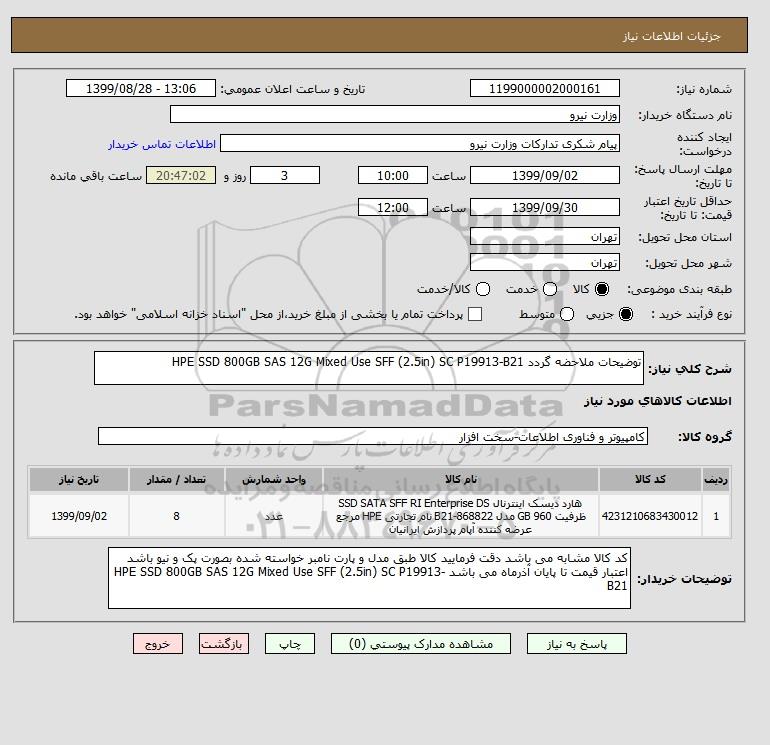This screenshot has height=745, width=770.
Task: Click the طبقه بندی موضوعی label
Action: 680,289
